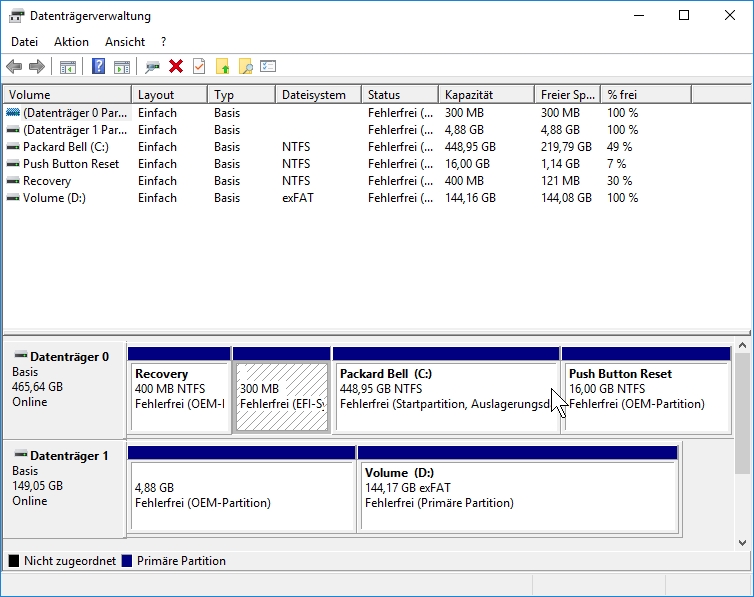The image size is (754, 597).
Task: Open the Datei menu
Action: (24, 42)
